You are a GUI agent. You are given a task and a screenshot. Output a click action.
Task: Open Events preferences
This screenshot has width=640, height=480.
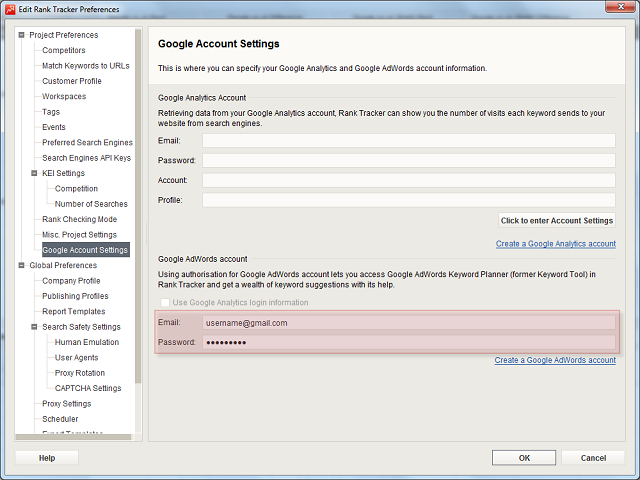(x=54, y=127)
